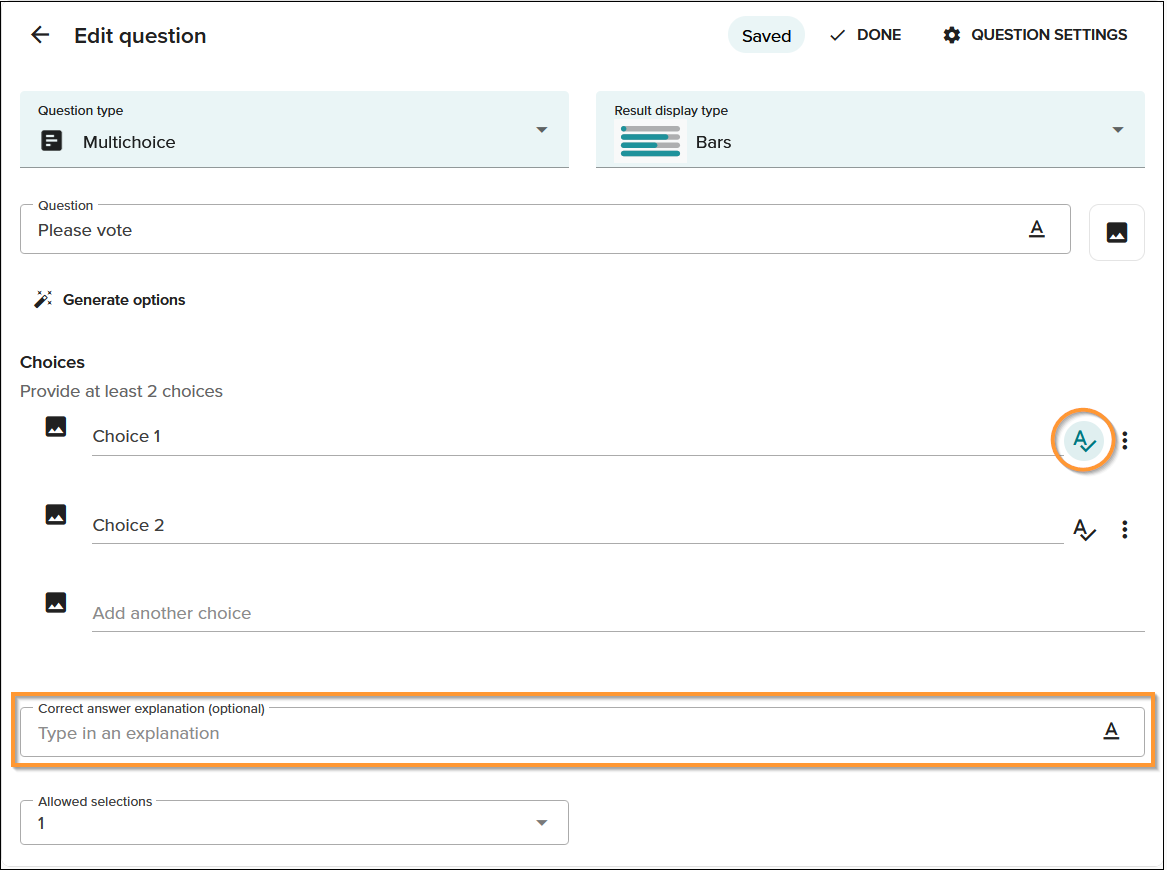Click the Bars result display thumbnail

(650, 141)
